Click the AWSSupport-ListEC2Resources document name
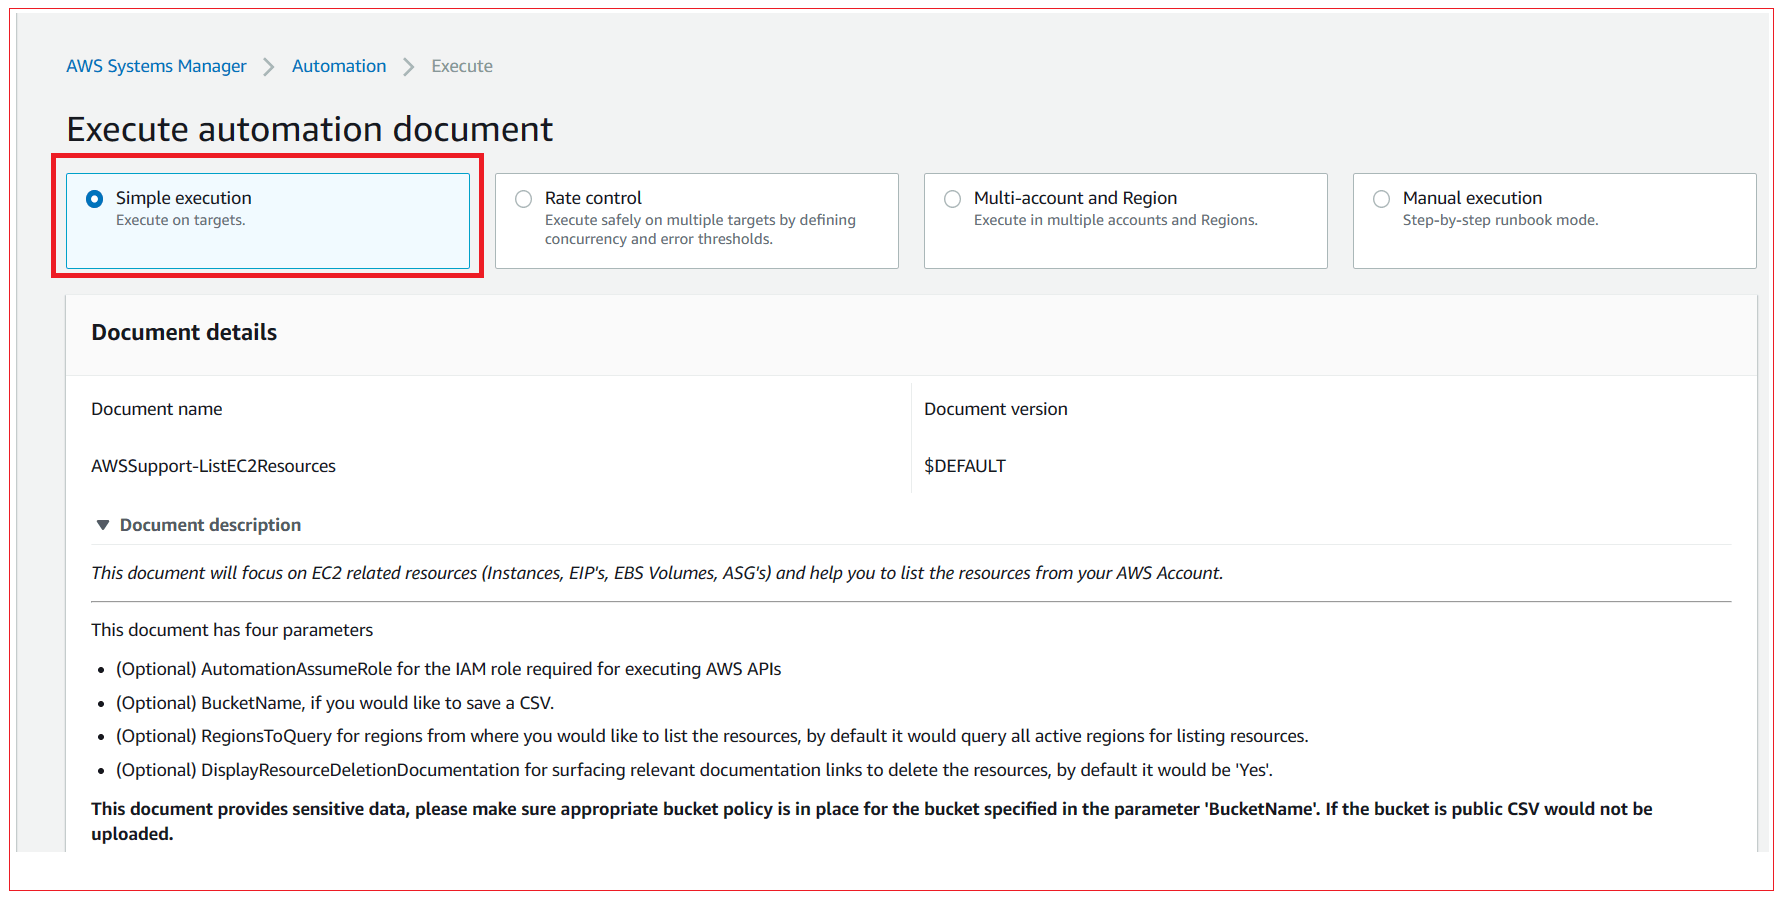The height and width of the screenshot is (903, 1785). click(213, 465)
